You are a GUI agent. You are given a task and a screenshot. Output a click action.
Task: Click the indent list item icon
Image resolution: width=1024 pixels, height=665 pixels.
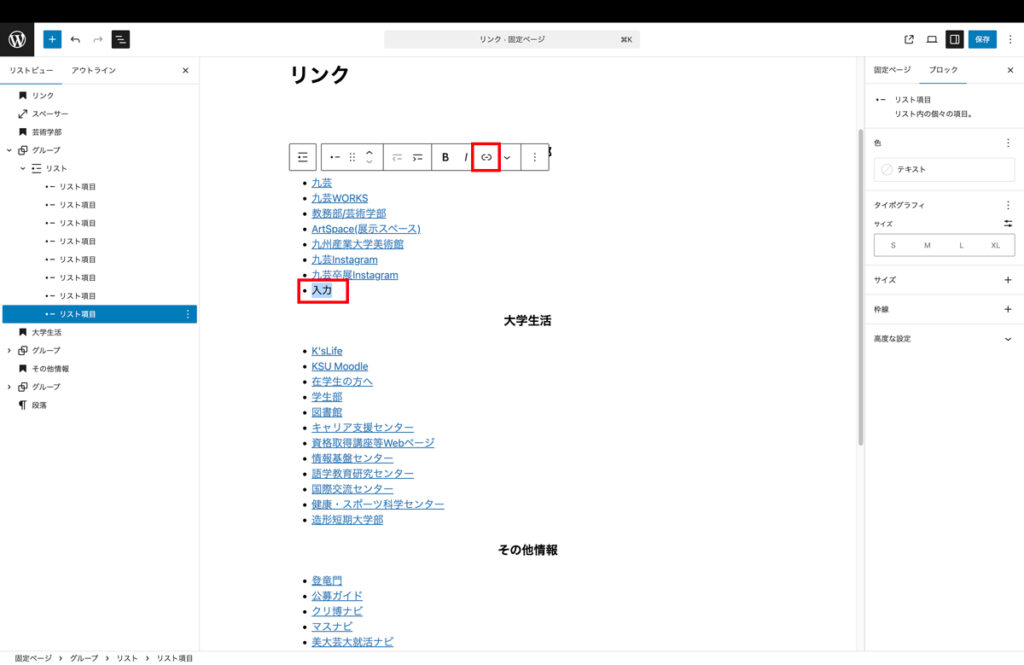418,157
